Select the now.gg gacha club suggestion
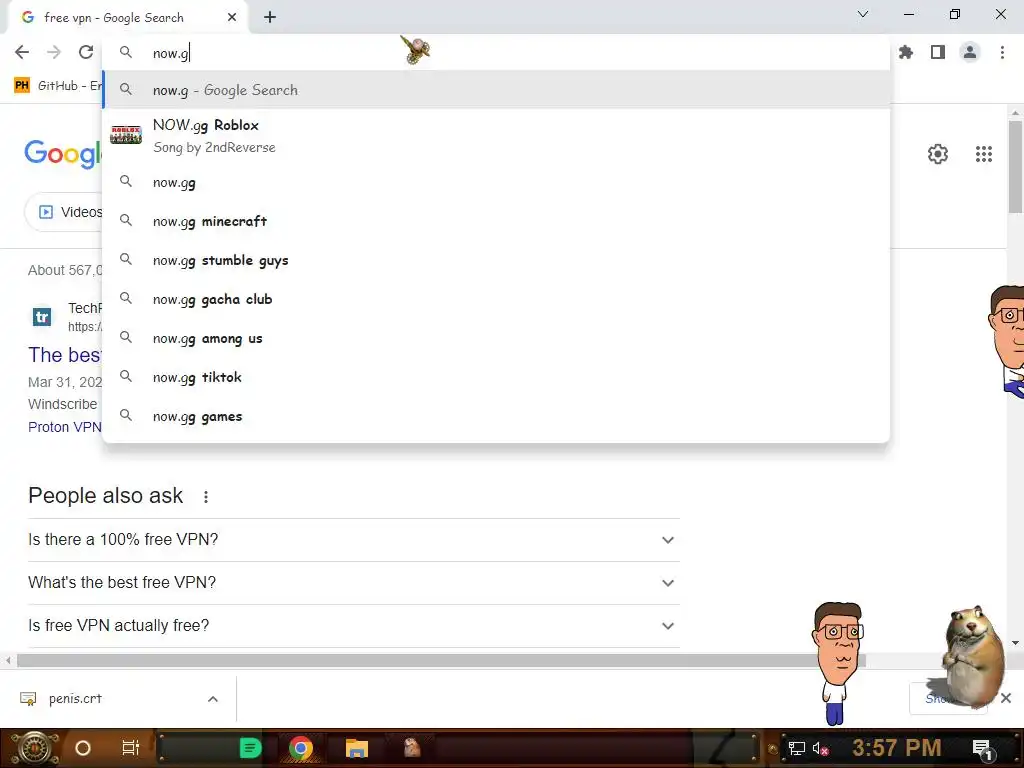This screenshot has height=768, width=1024. tap(496, 299)
